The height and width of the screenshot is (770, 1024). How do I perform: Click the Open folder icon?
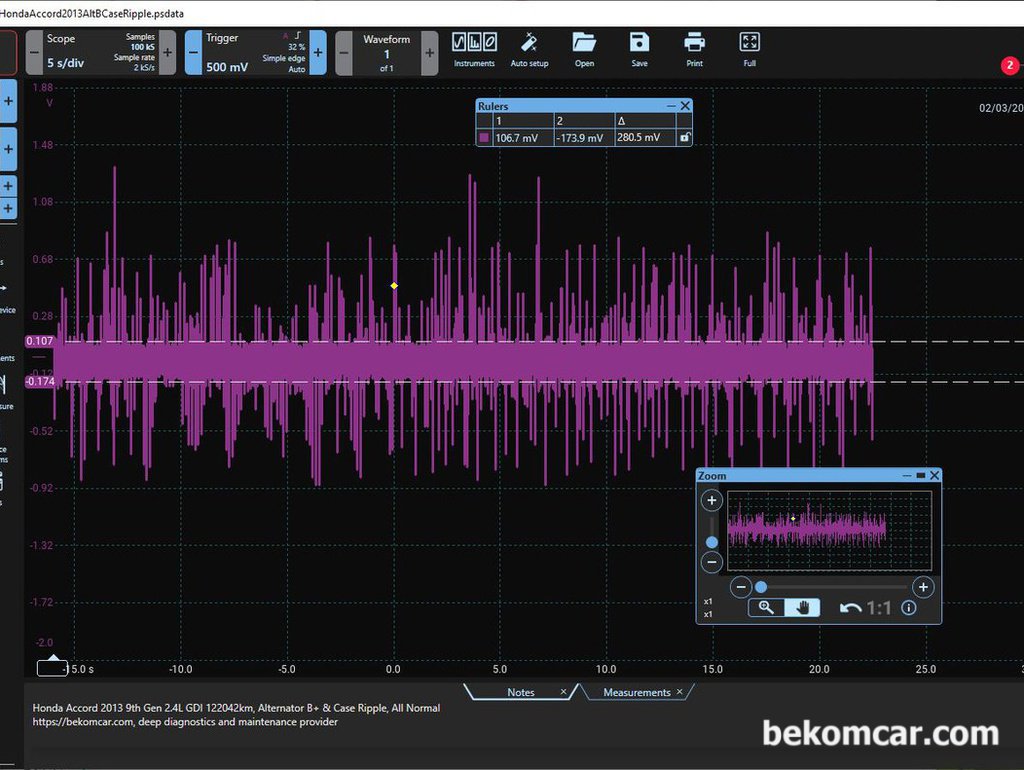point(584,50)
